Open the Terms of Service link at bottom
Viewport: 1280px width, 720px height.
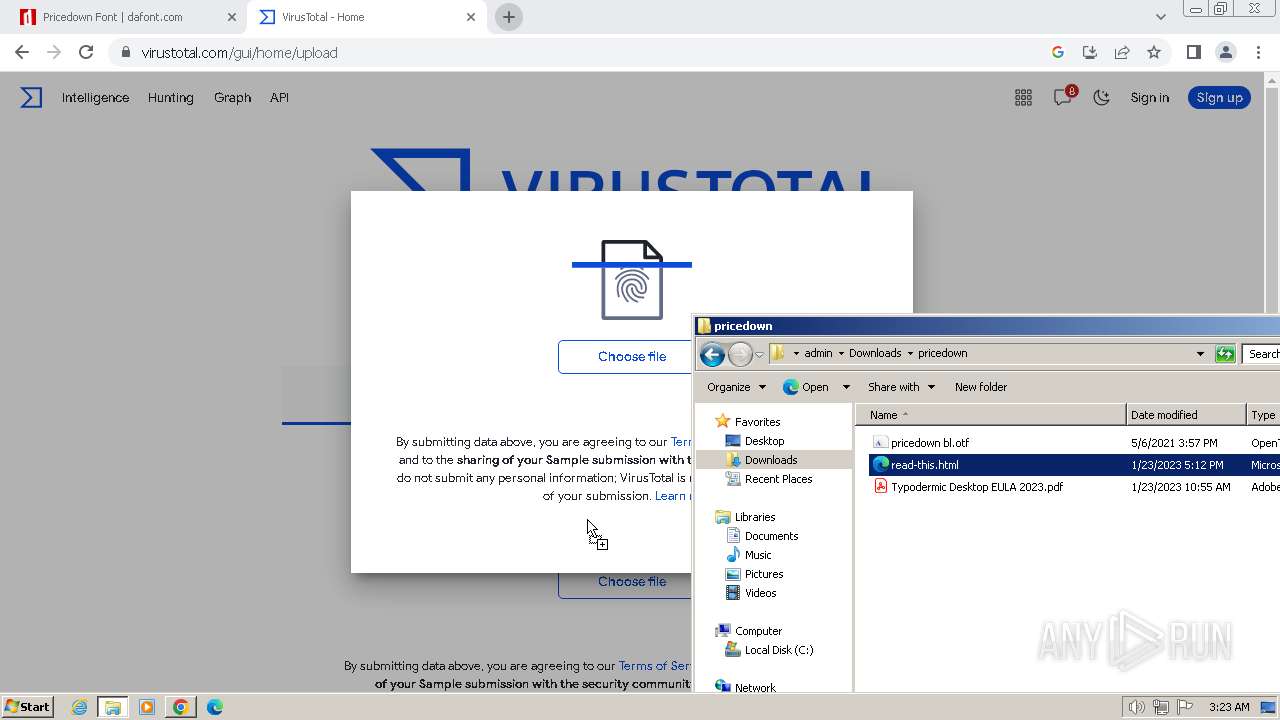655,666
